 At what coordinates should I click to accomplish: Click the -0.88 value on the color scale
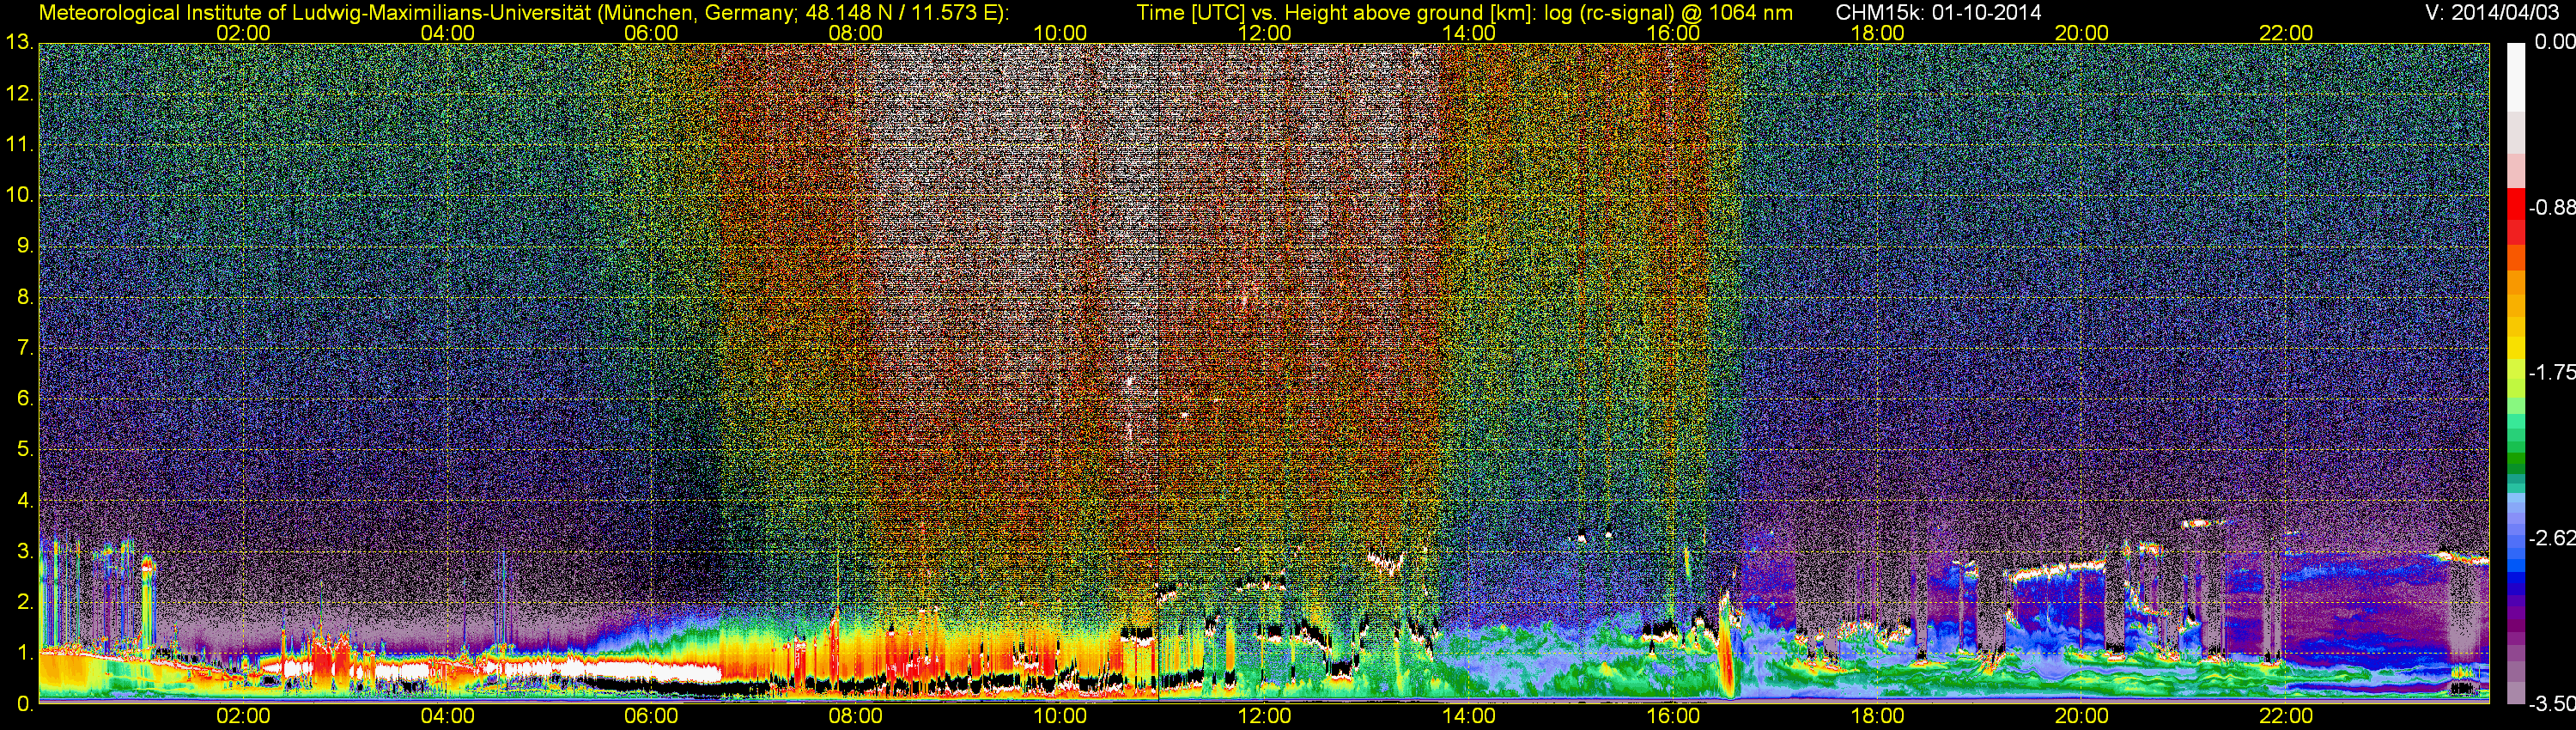2551,208
